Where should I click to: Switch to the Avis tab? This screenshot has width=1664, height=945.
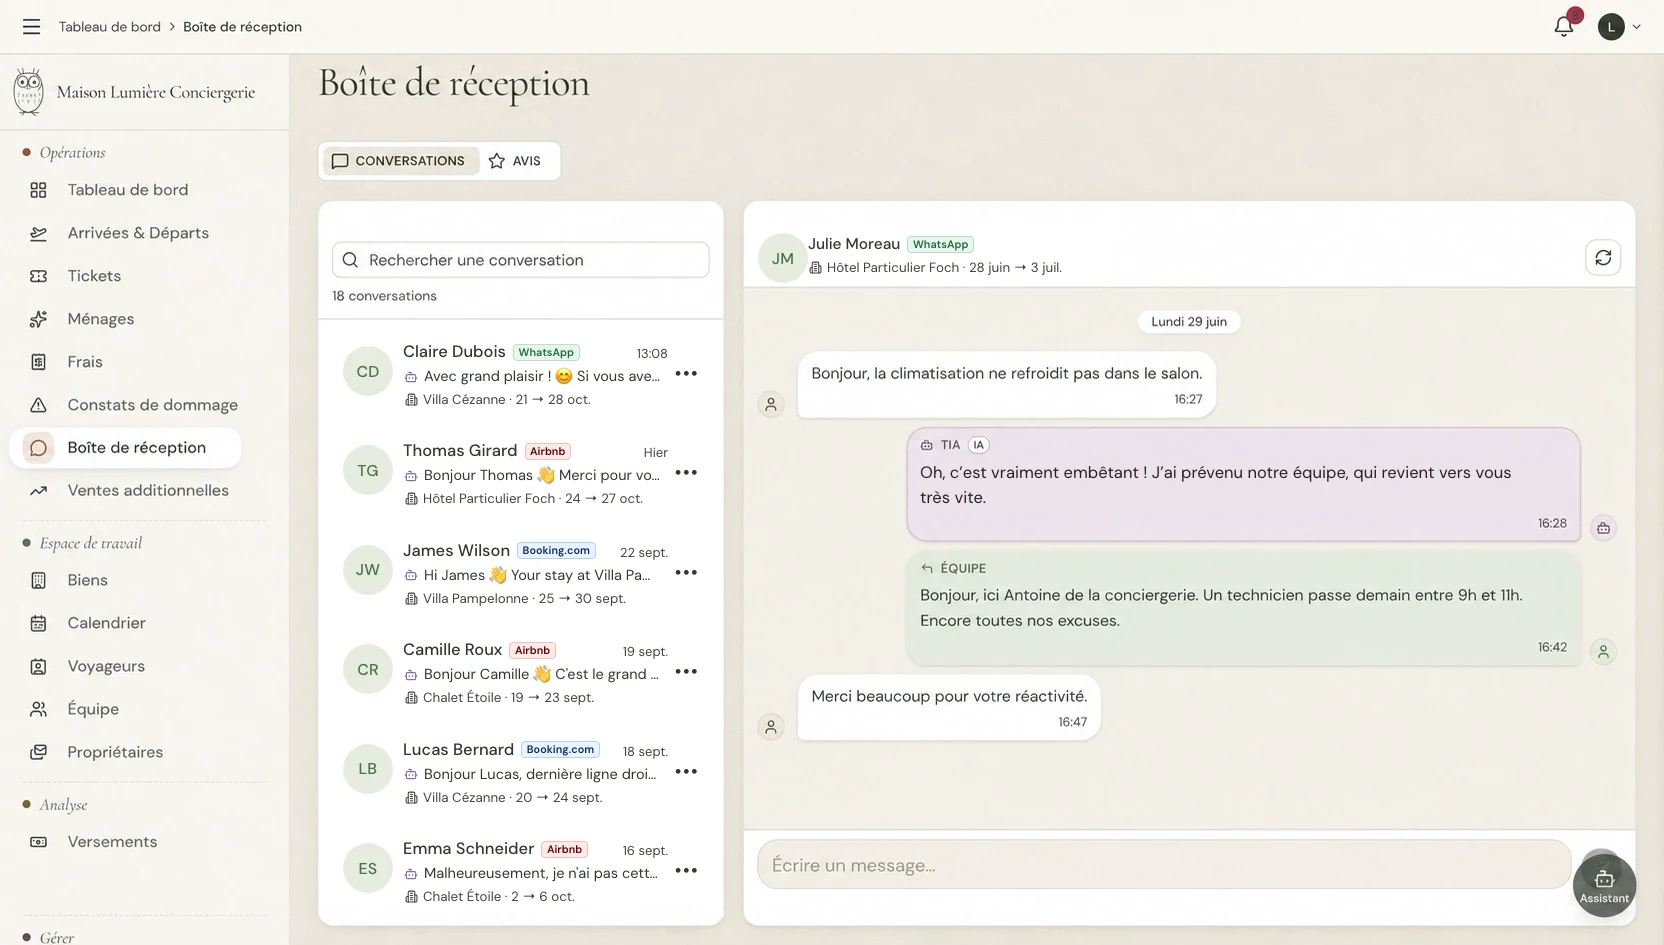click(516, 161)
